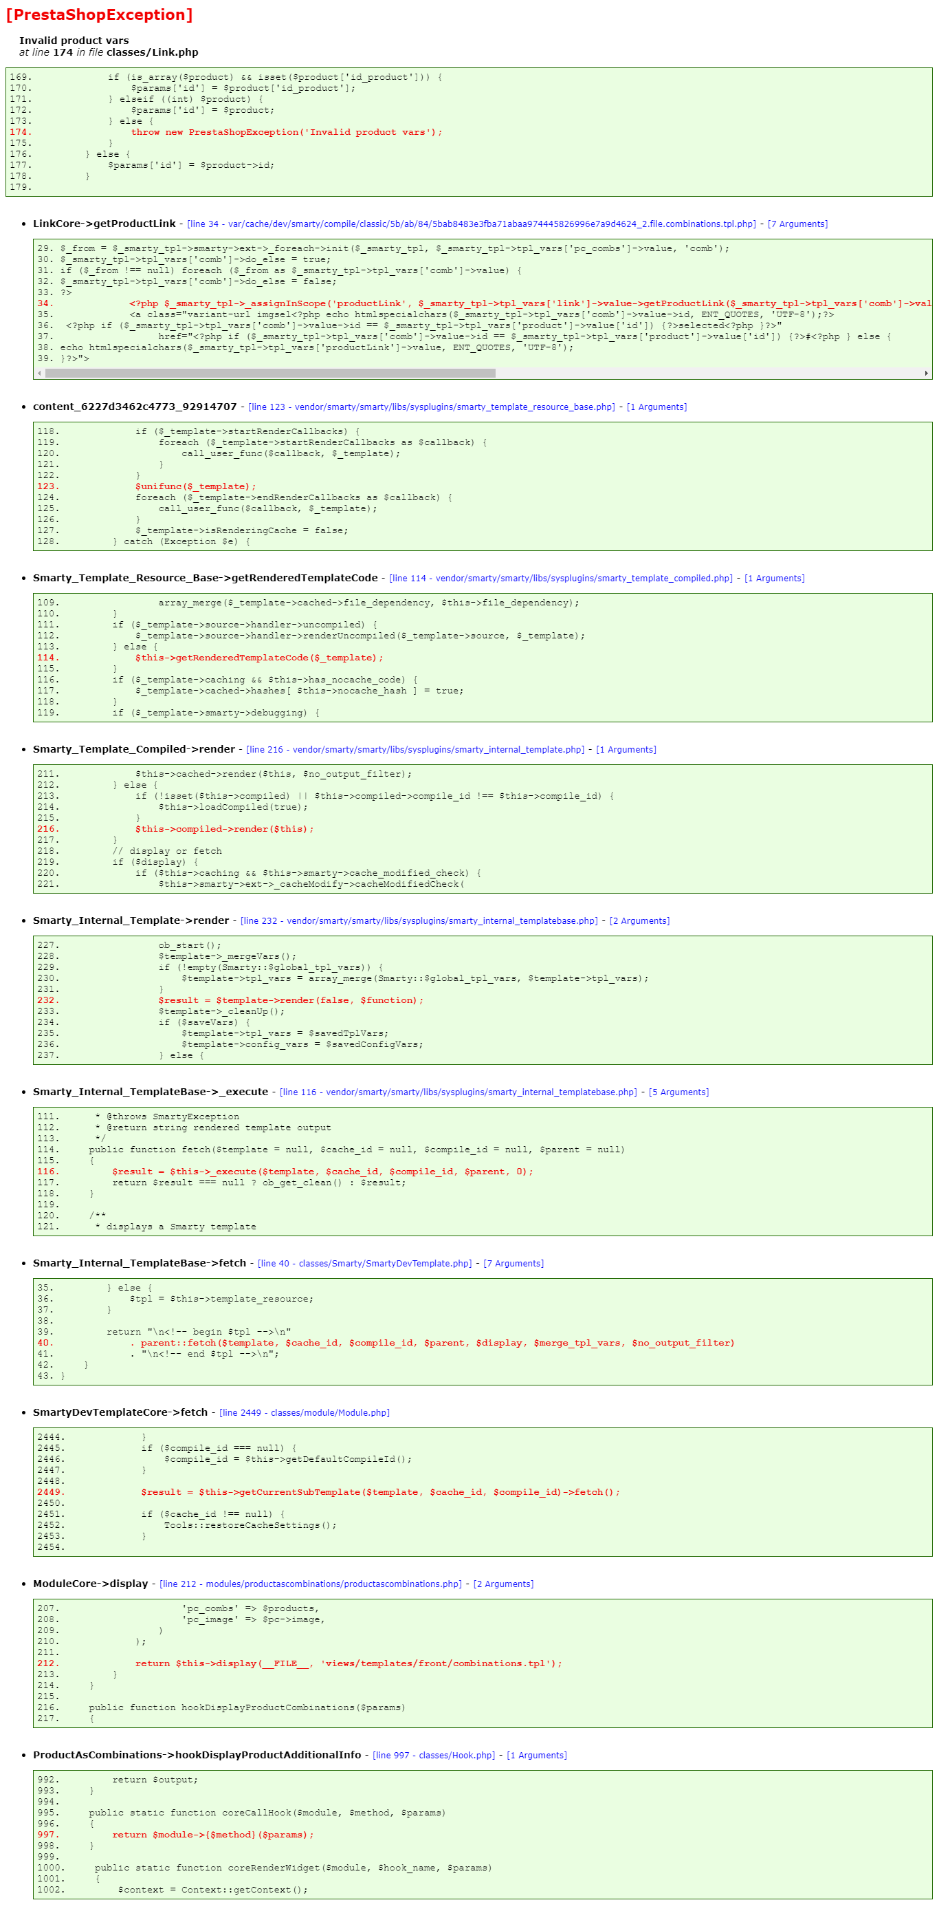Click the 'ob_start();' code line
Viewport: 939px width, 1920px height.
(189, 945)
